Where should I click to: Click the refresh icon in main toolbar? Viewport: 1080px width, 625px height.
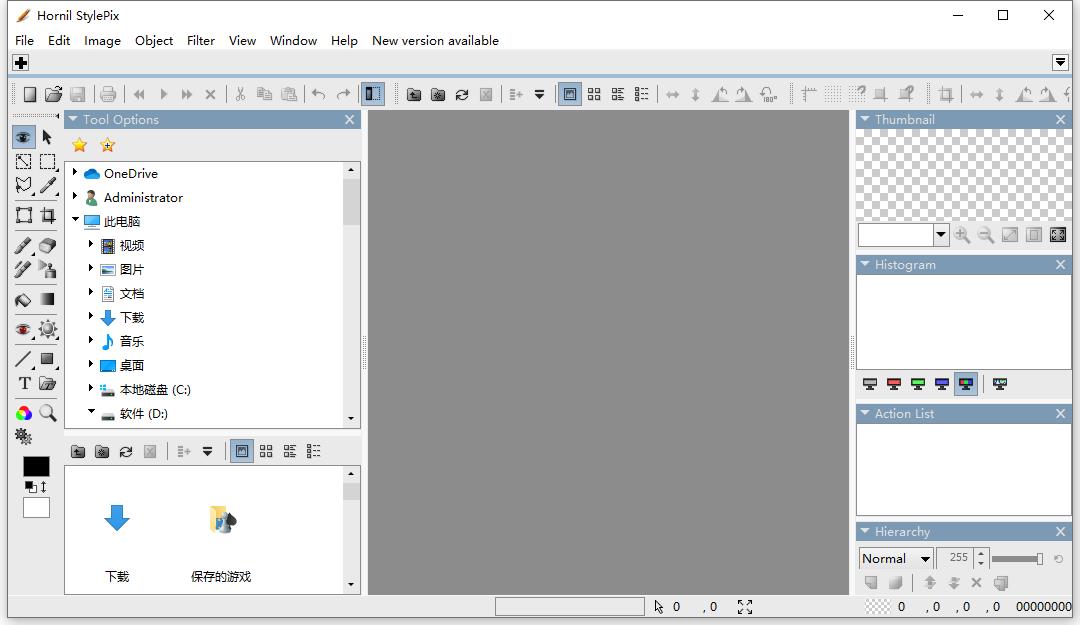pos(462,94)
